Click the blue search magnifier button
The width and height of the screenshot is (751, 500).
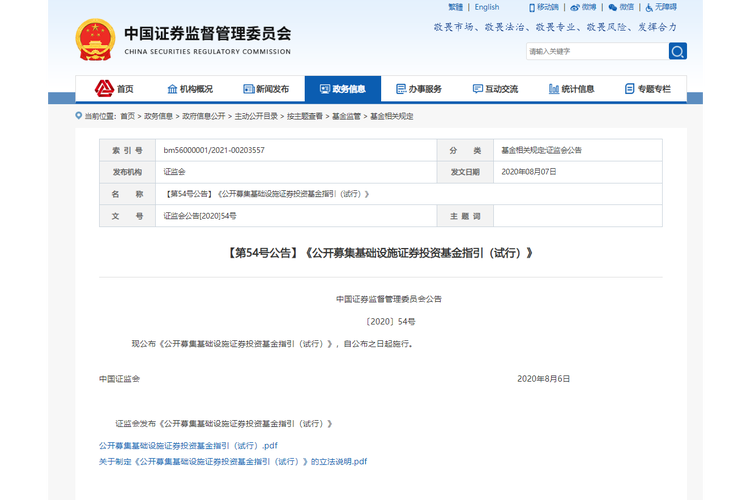[677, 51]
